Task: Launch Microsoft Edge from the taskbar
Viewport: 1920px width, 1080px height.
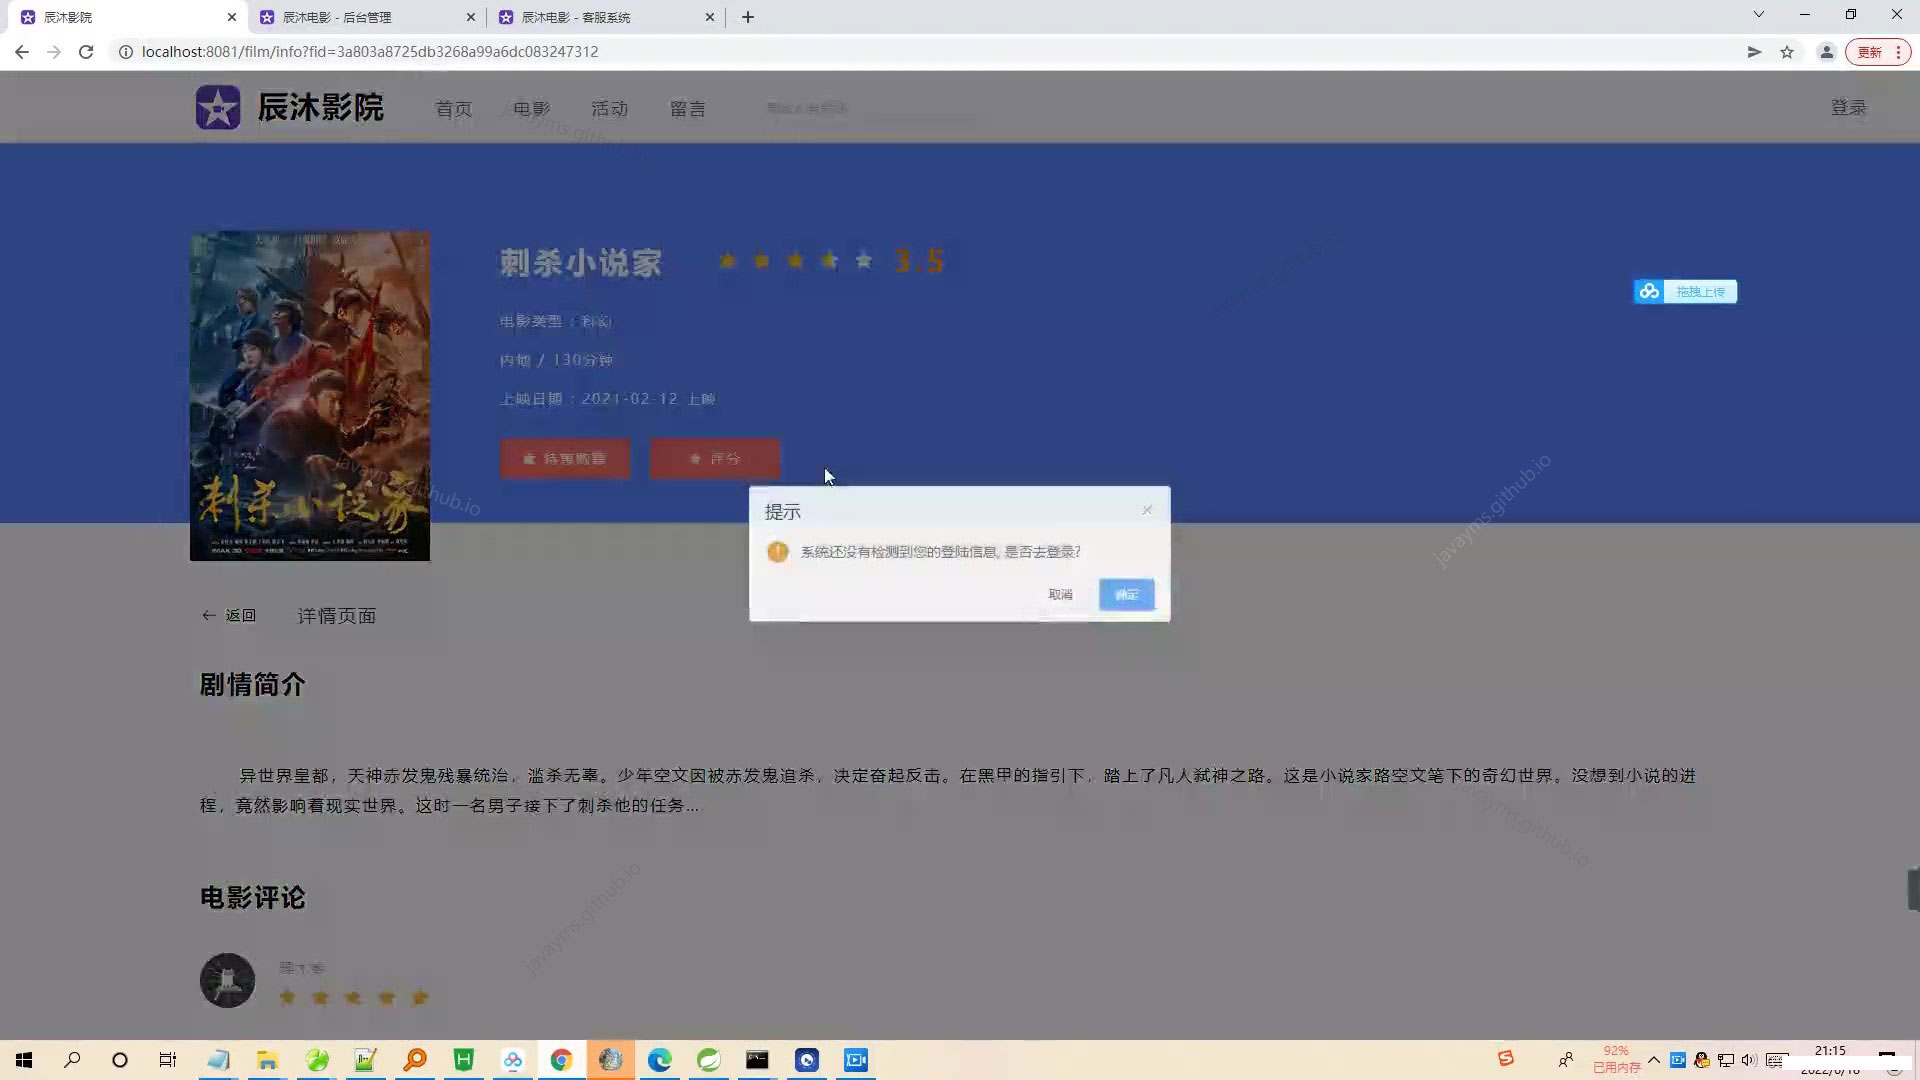Action: (x=659, y=1060)
